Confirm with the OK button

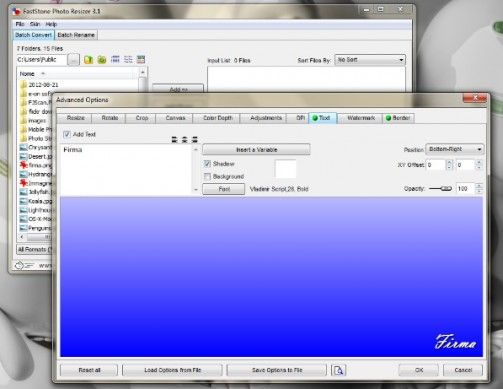point(419,370)
